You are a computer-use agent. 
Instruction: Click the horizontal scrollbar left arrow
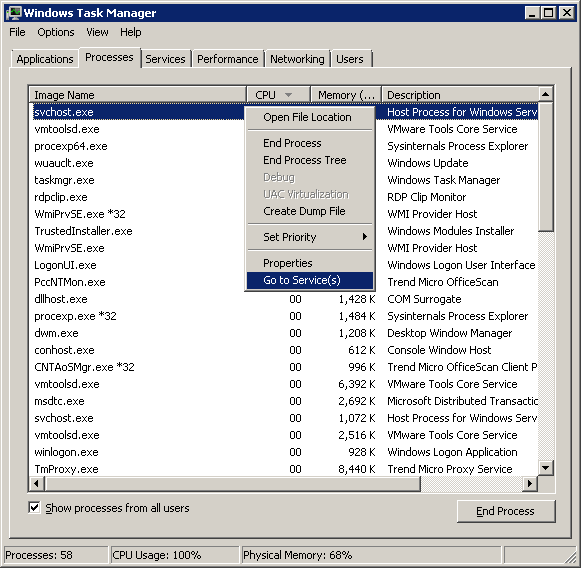[x=36, y=484]
